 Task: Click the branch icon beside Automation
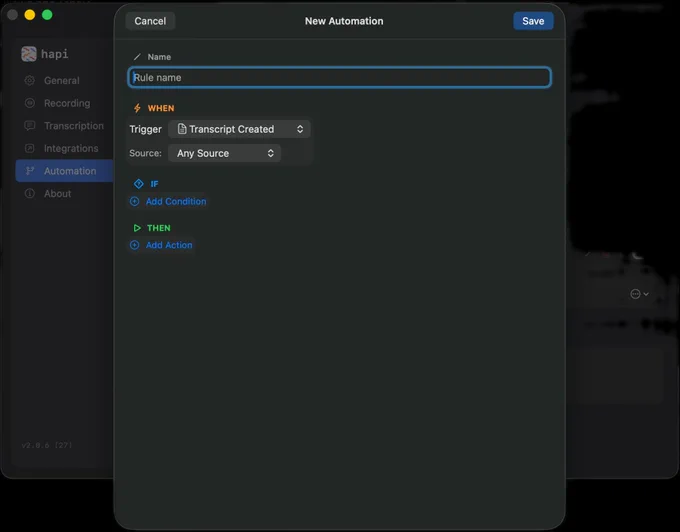click(x=29, y=171)
